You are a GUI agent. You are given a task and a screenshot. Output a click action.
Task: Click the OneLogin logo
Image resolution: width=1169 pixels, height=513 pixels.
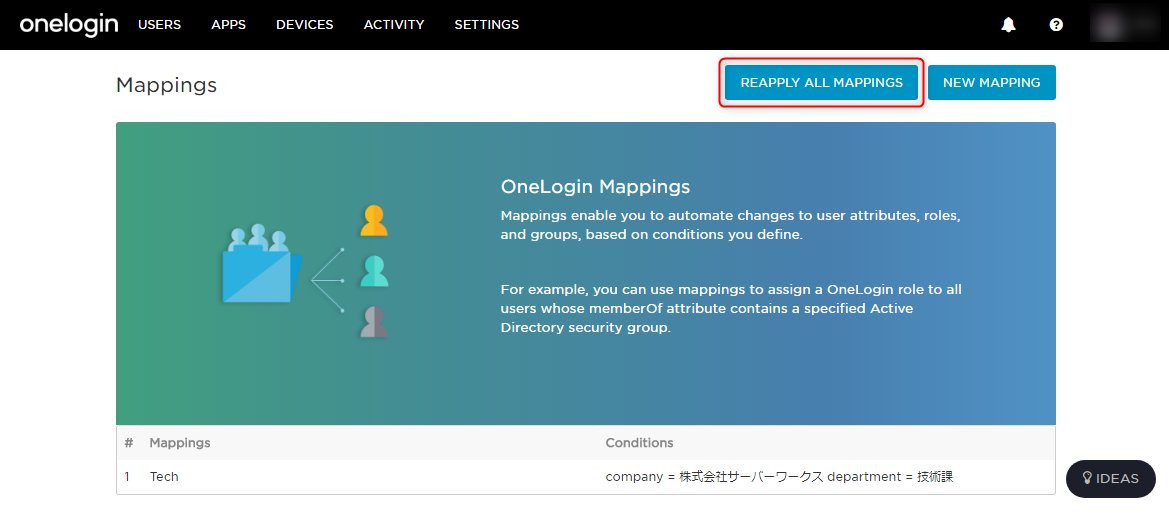pyautogui.click(x=69, y=25)
